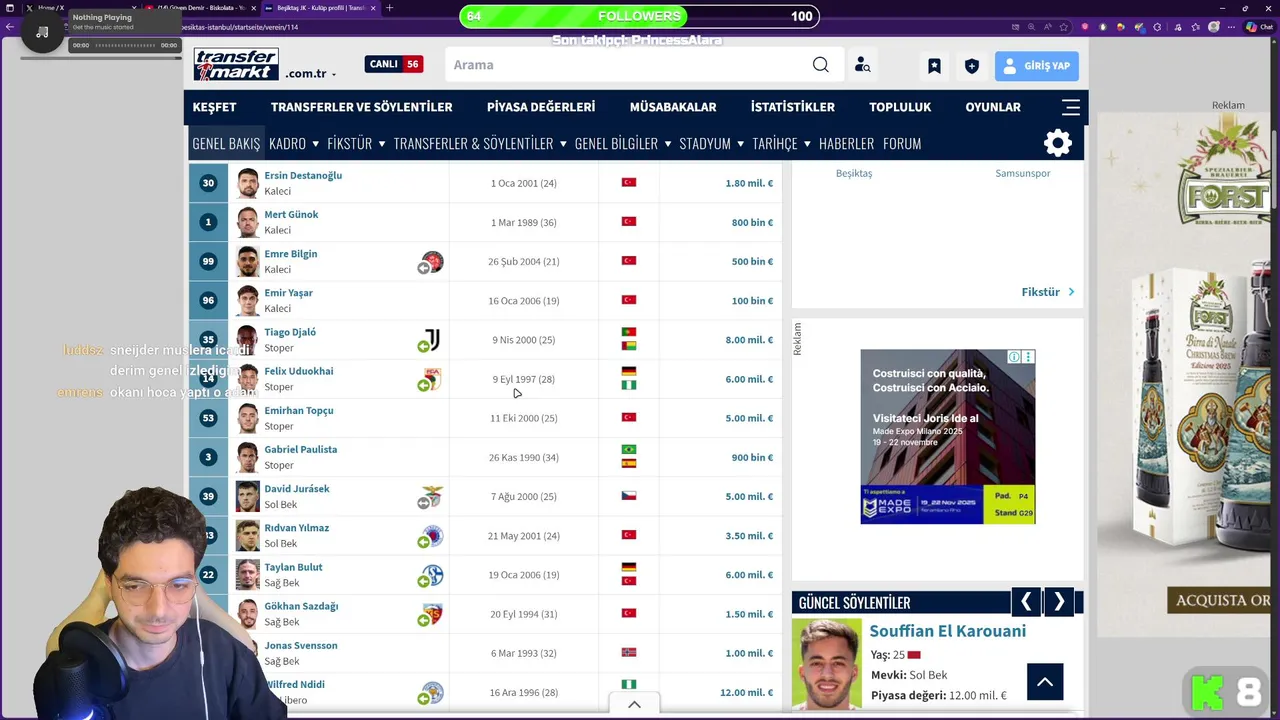This screenshot has height=720, width=1280.
Task: Open the İSTATİSTİKLER menu
Action: [793, 107]
